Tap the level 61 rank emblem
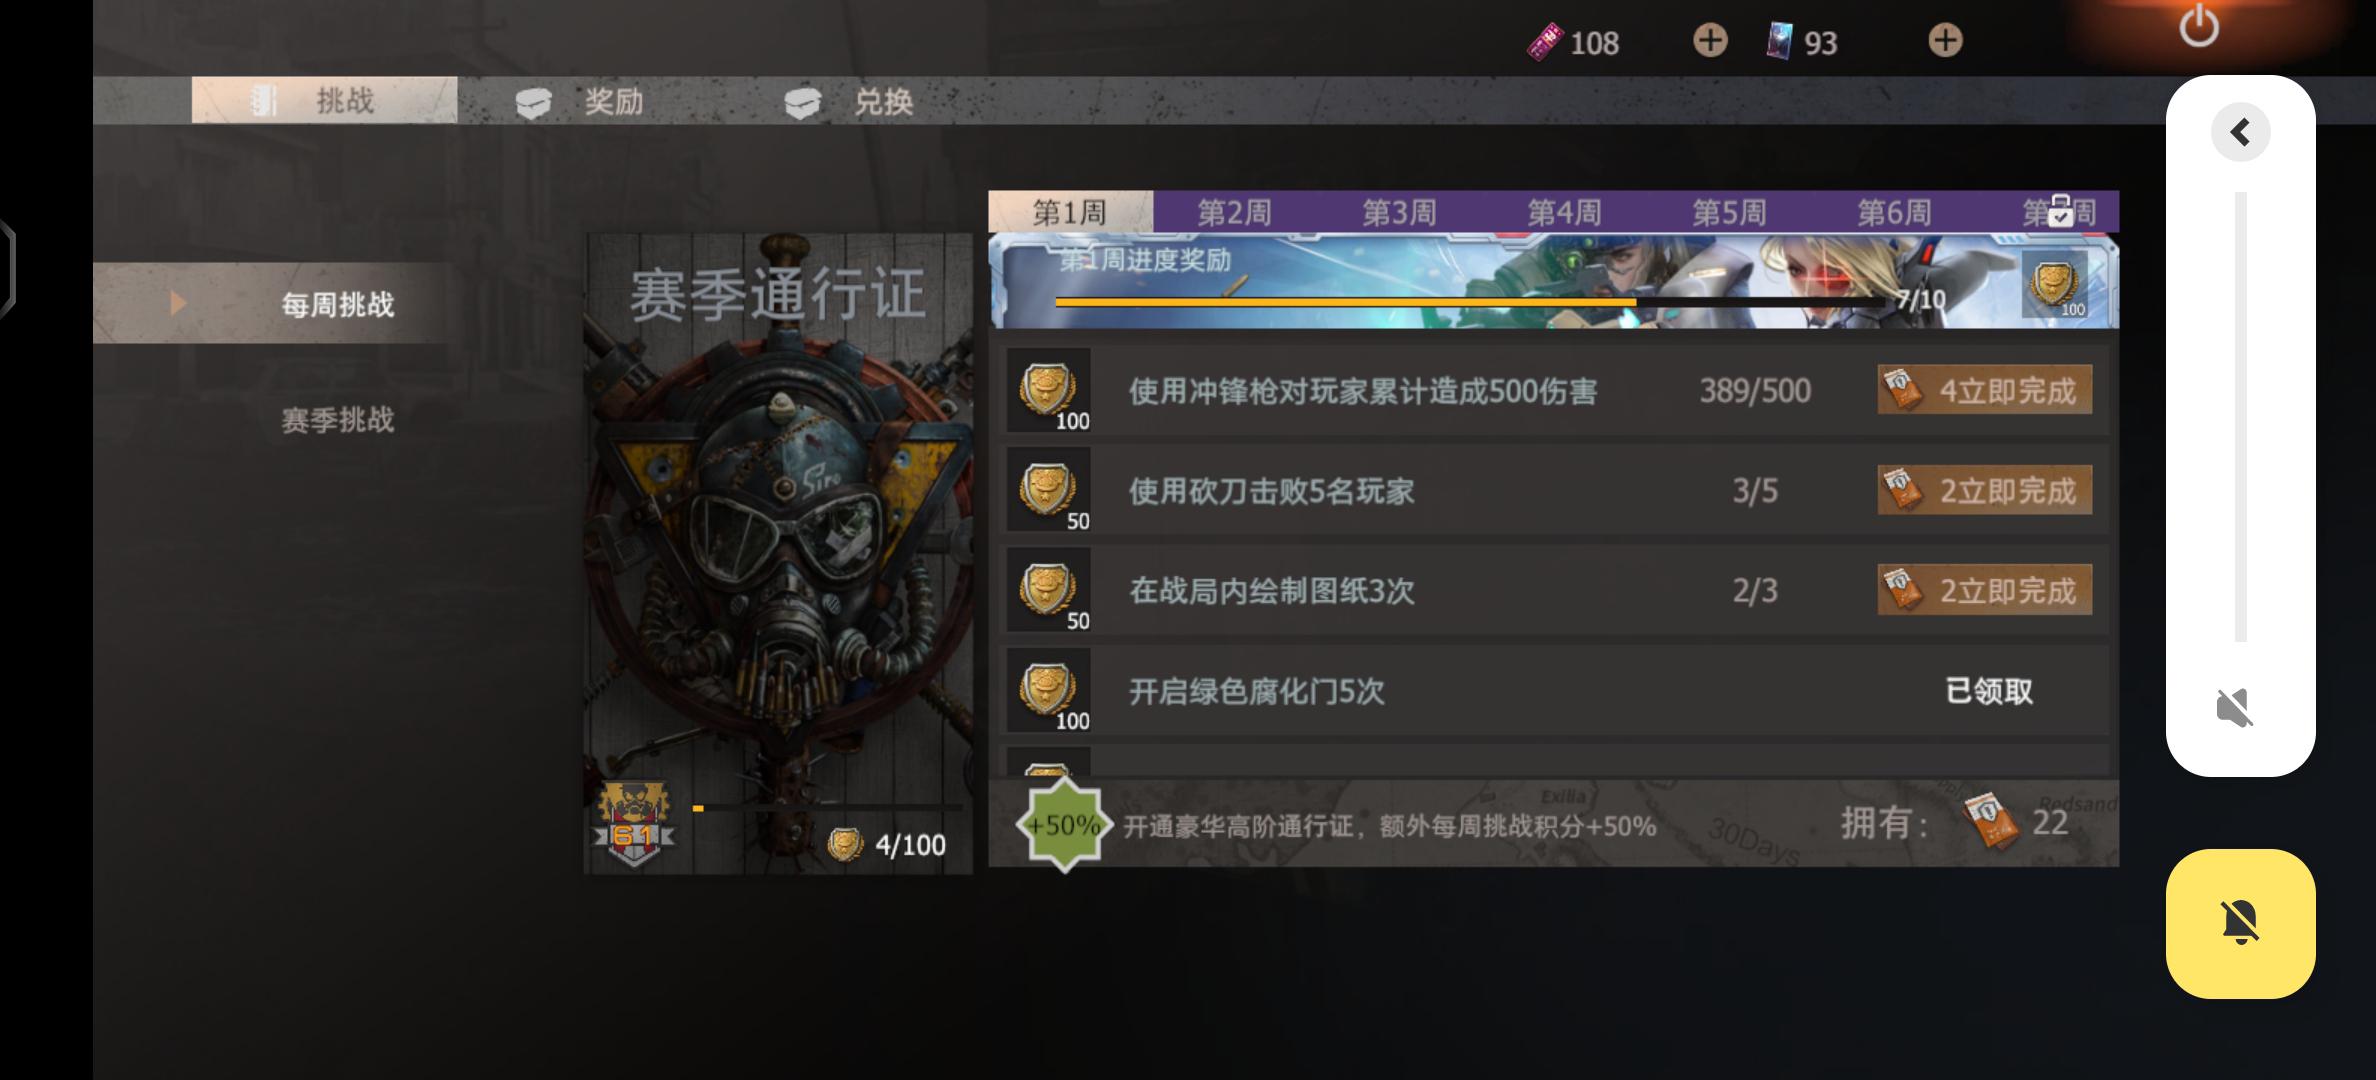 633,825
